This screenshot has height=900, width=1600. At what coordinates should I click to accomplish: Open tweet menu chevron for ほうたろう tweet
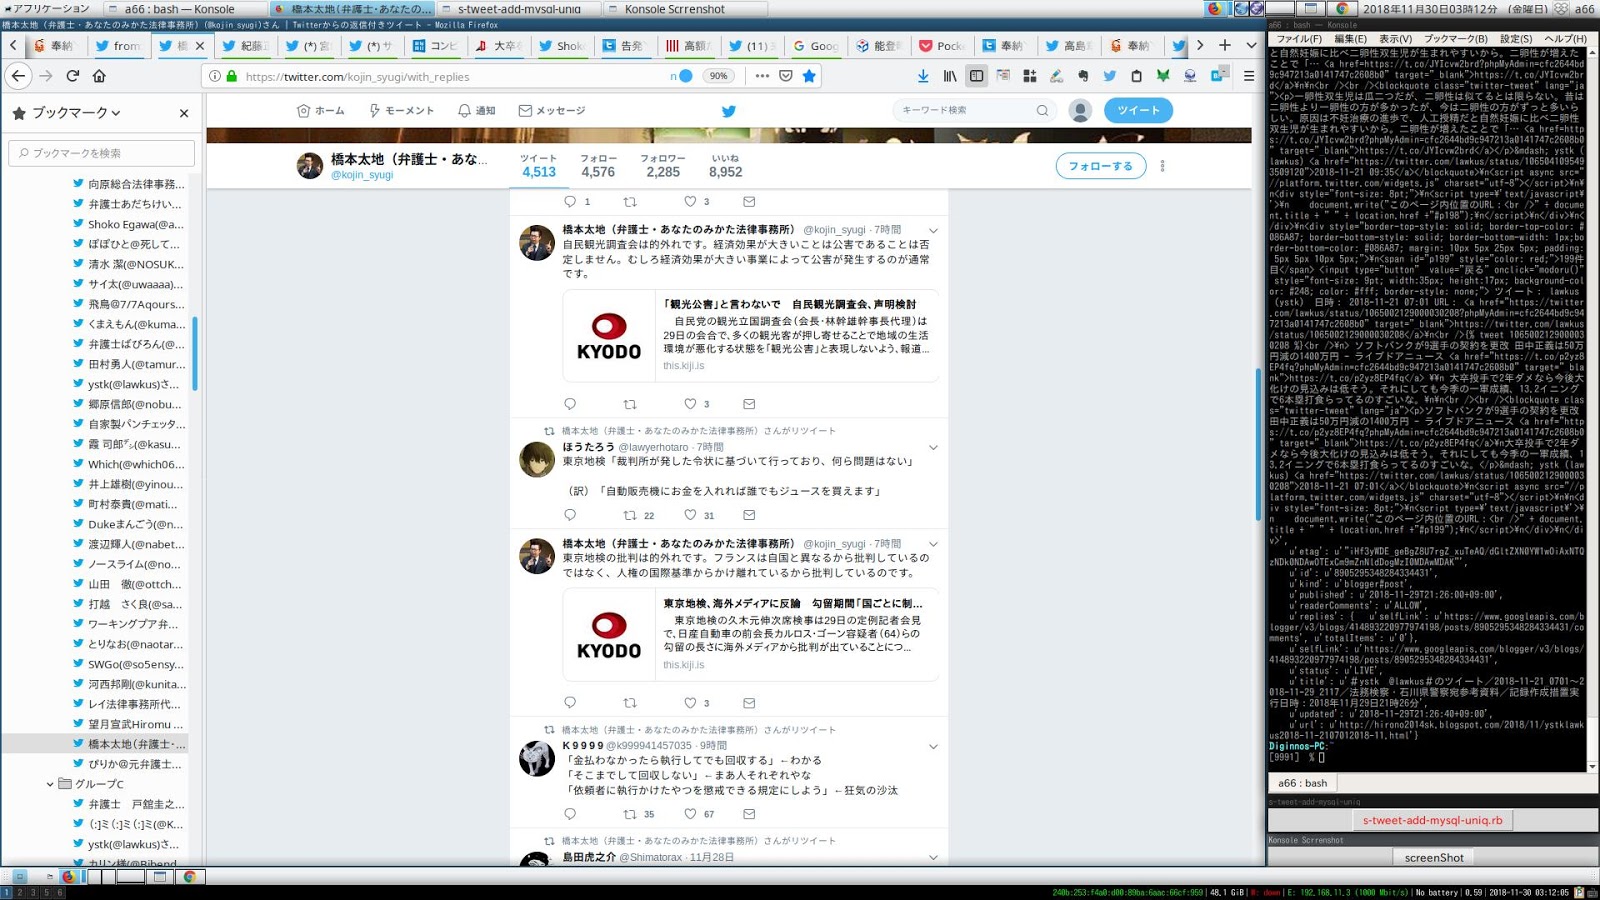point(933,448)
